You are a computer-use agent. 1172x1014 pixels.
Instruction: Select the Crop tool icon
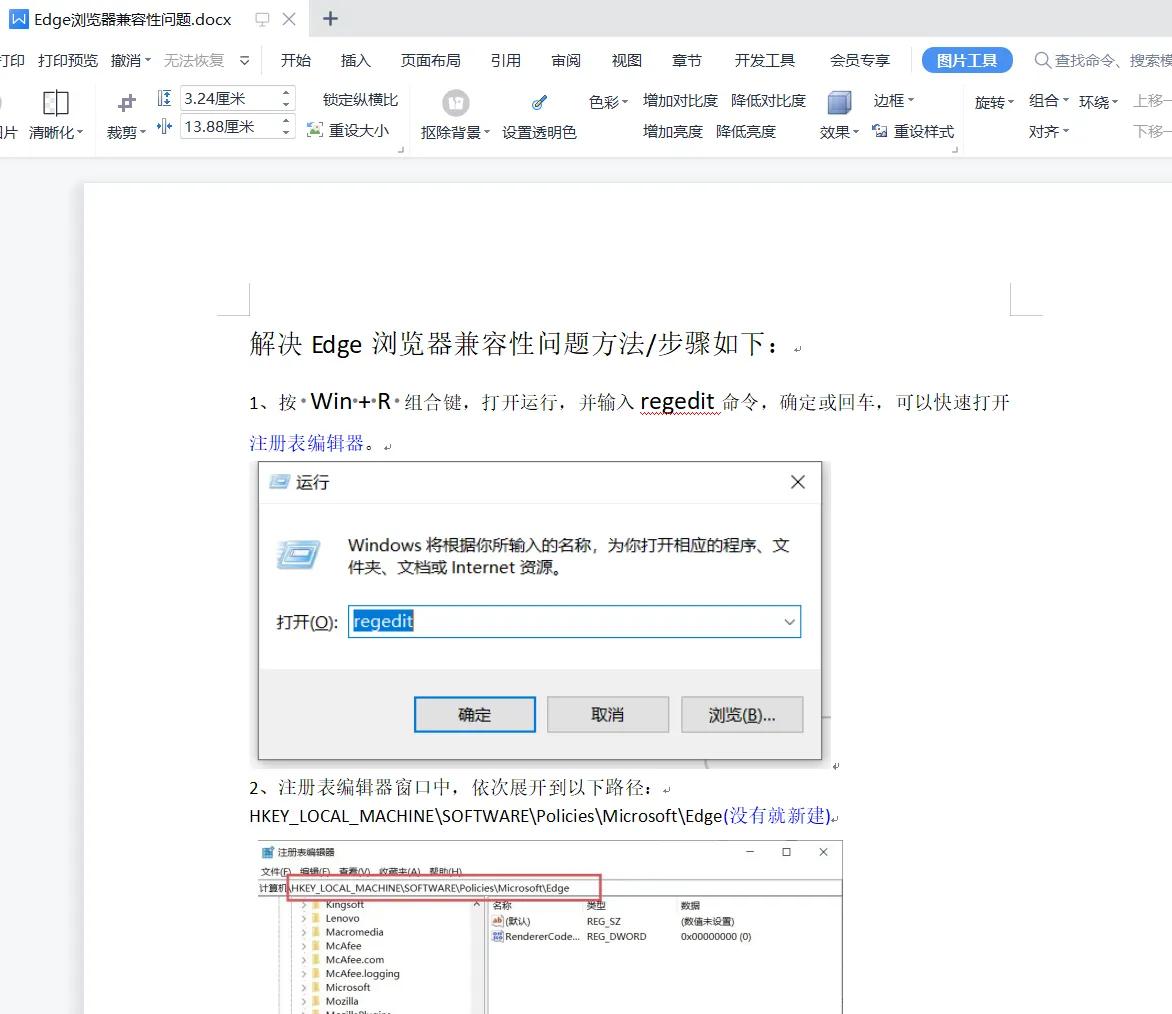(x=126, y=103)
